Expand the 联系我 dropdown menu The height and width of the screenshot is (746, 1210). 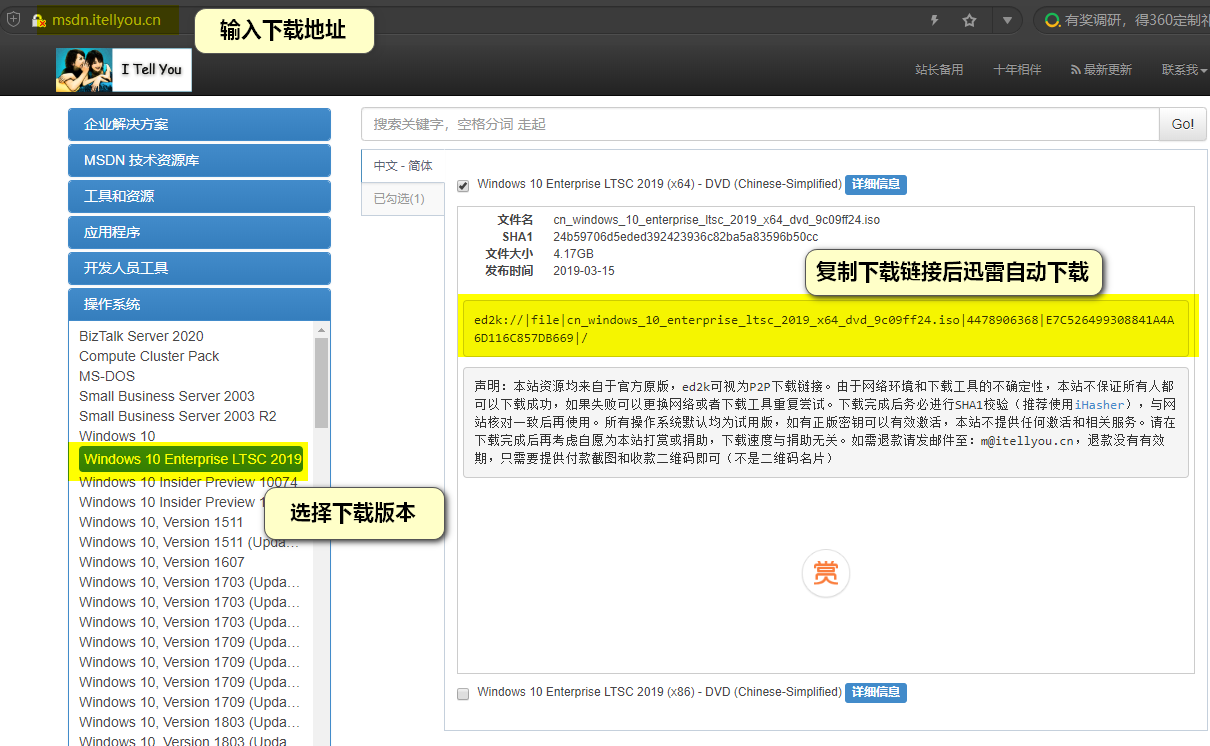1184,70
